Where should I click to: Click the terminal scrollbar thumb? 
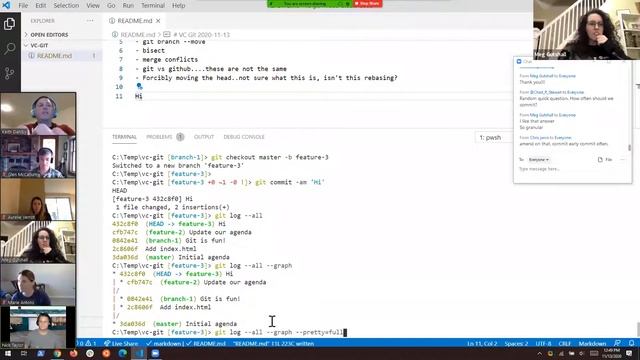[x=638, y=329]
